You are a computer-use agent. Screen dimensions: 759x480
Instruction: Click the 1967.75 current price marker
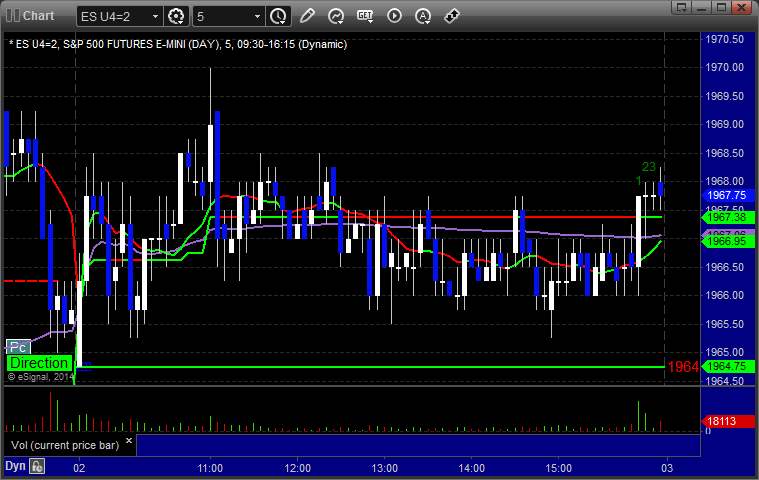pyautogui.click(x=726, y=196)
